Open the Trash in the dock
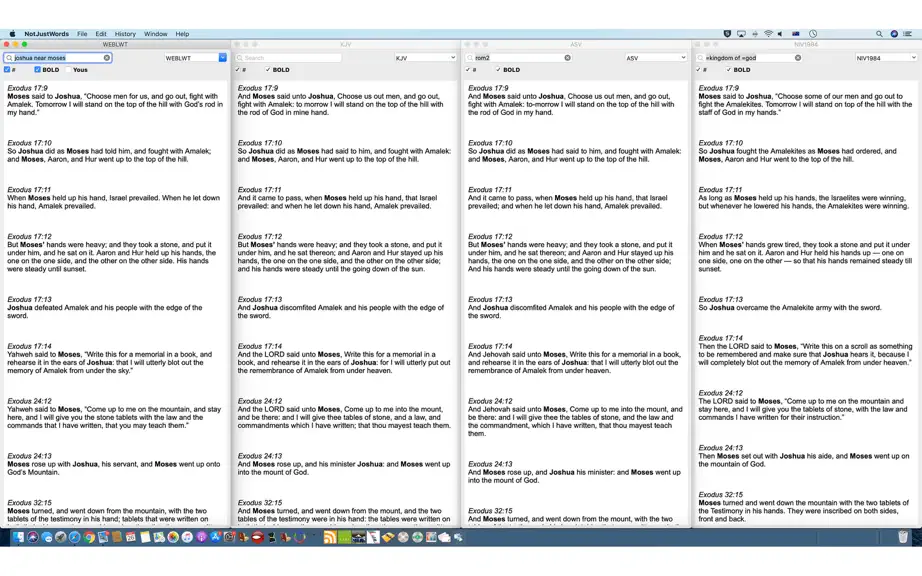The width and height of the screenshot is (922, 576). pyautogui.click(x=903, y=537)
